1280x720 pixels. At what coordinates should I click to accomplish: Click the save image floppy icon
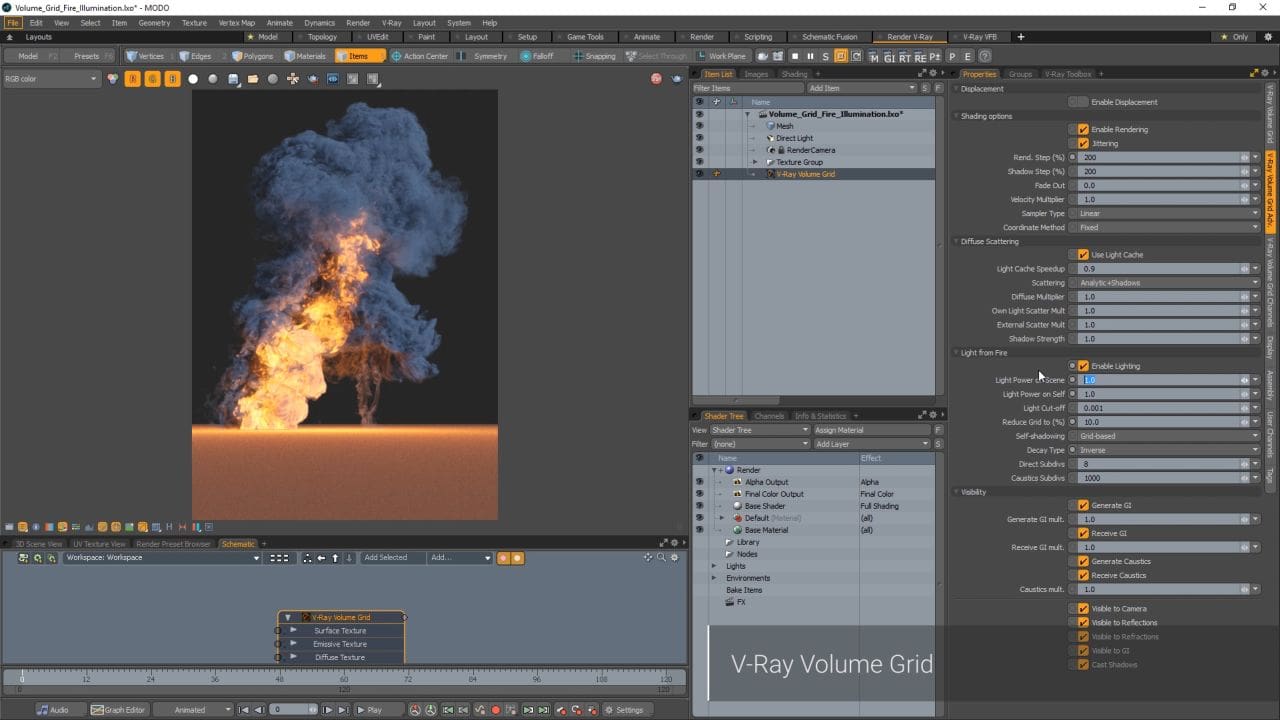click(x=233, y=79)
